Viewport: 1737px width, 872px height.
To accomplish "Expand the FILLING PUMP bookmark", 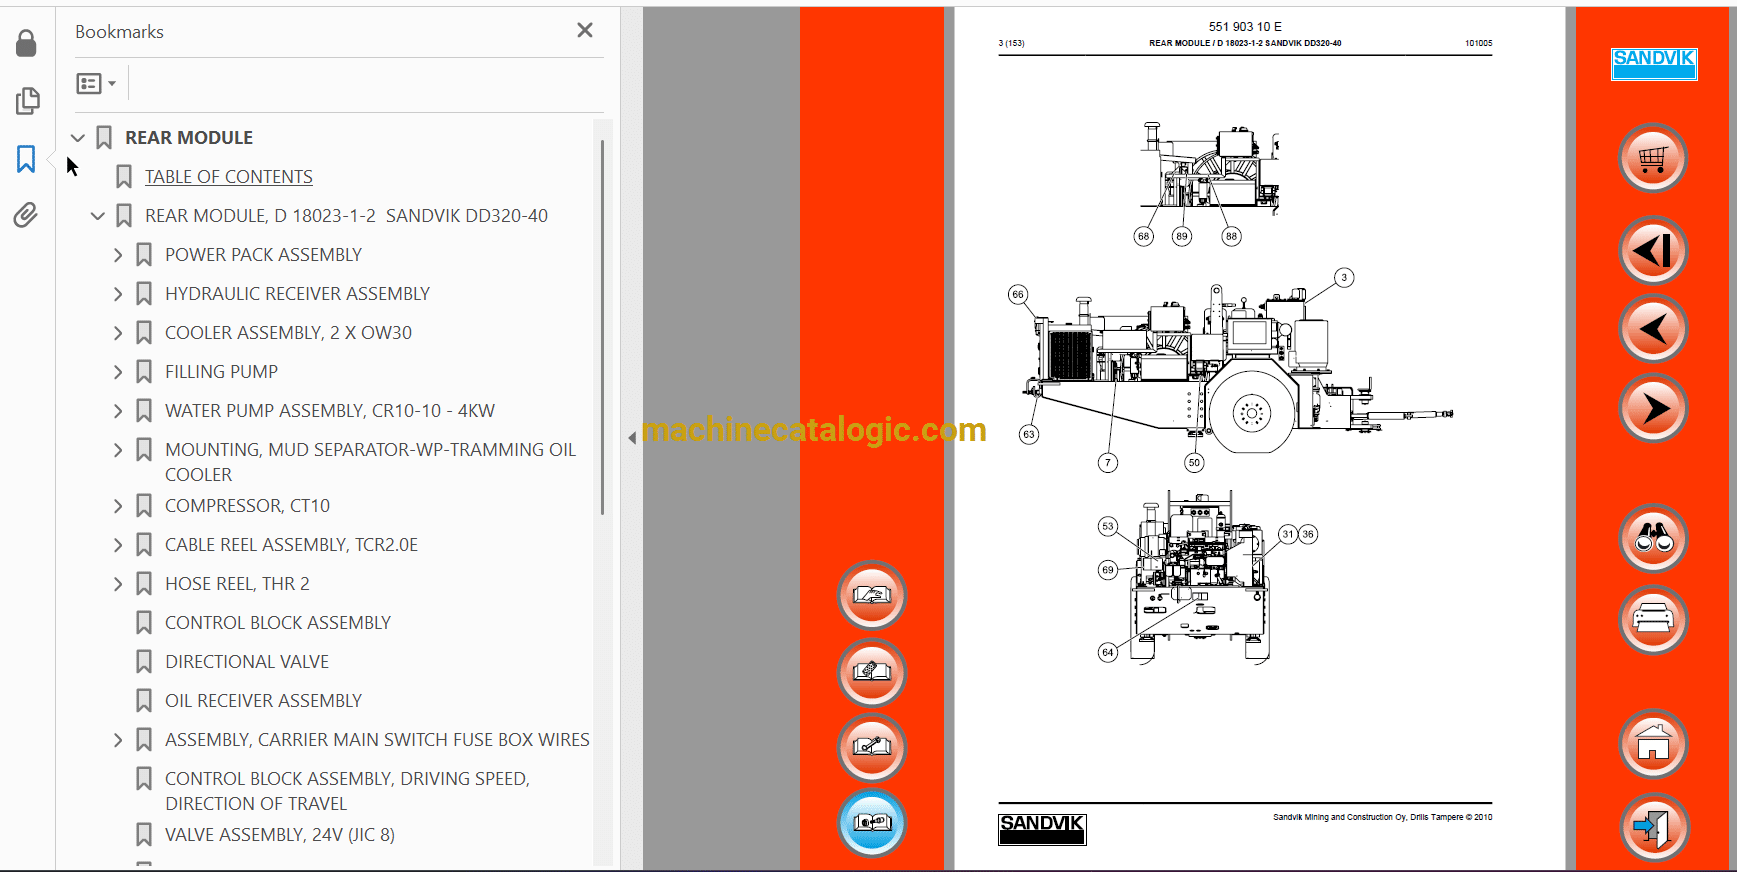I will click(118, 372).
